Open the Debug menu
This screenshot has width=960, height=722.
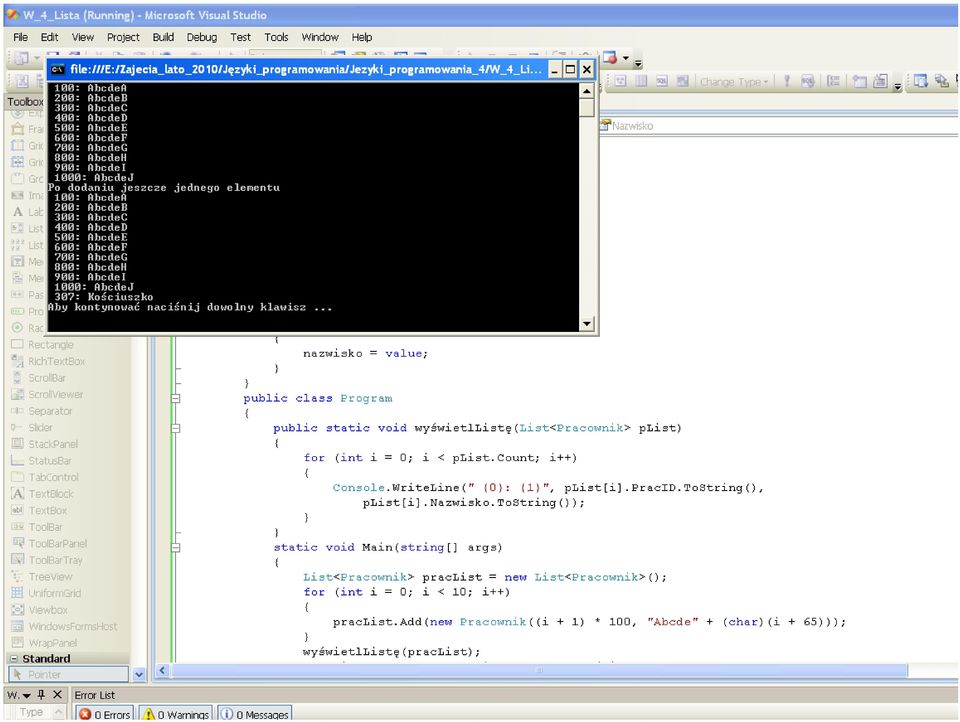coord(201,37)
